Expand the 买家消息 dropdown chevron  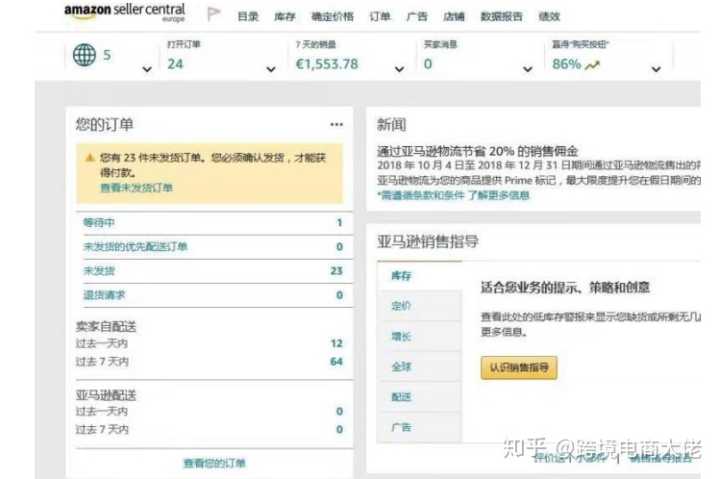click(527, 69)
